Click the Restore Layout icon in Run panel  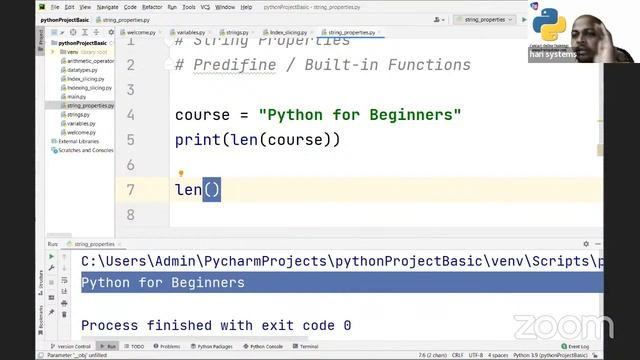click(51, 298)
